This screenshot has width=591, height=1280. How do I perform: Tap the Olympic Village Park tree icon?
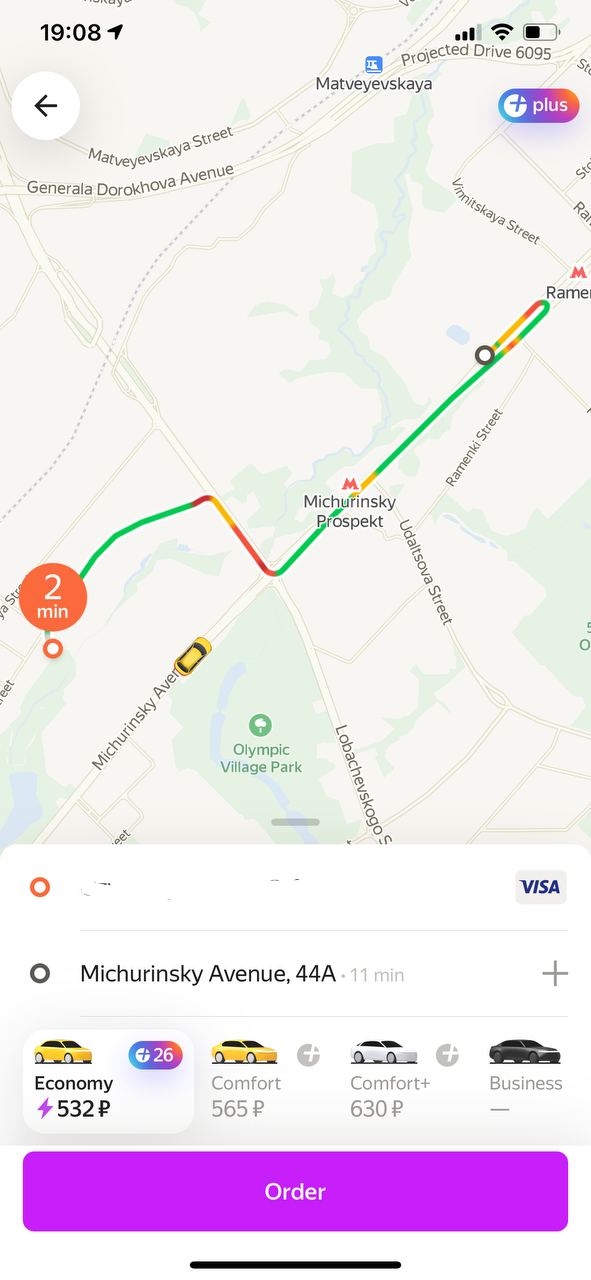[260, 724]
